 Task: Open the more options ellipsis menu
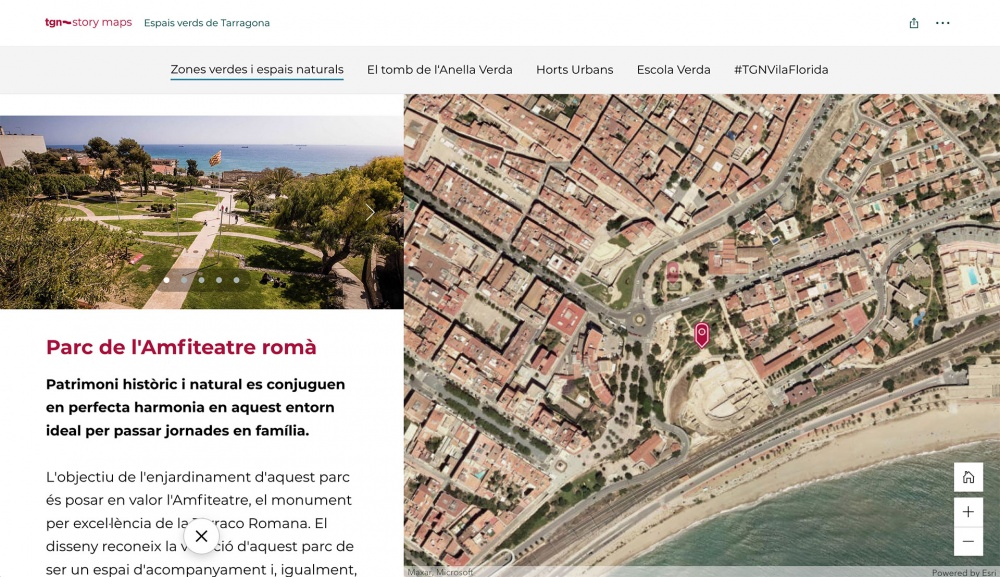[x=943, y=22]
